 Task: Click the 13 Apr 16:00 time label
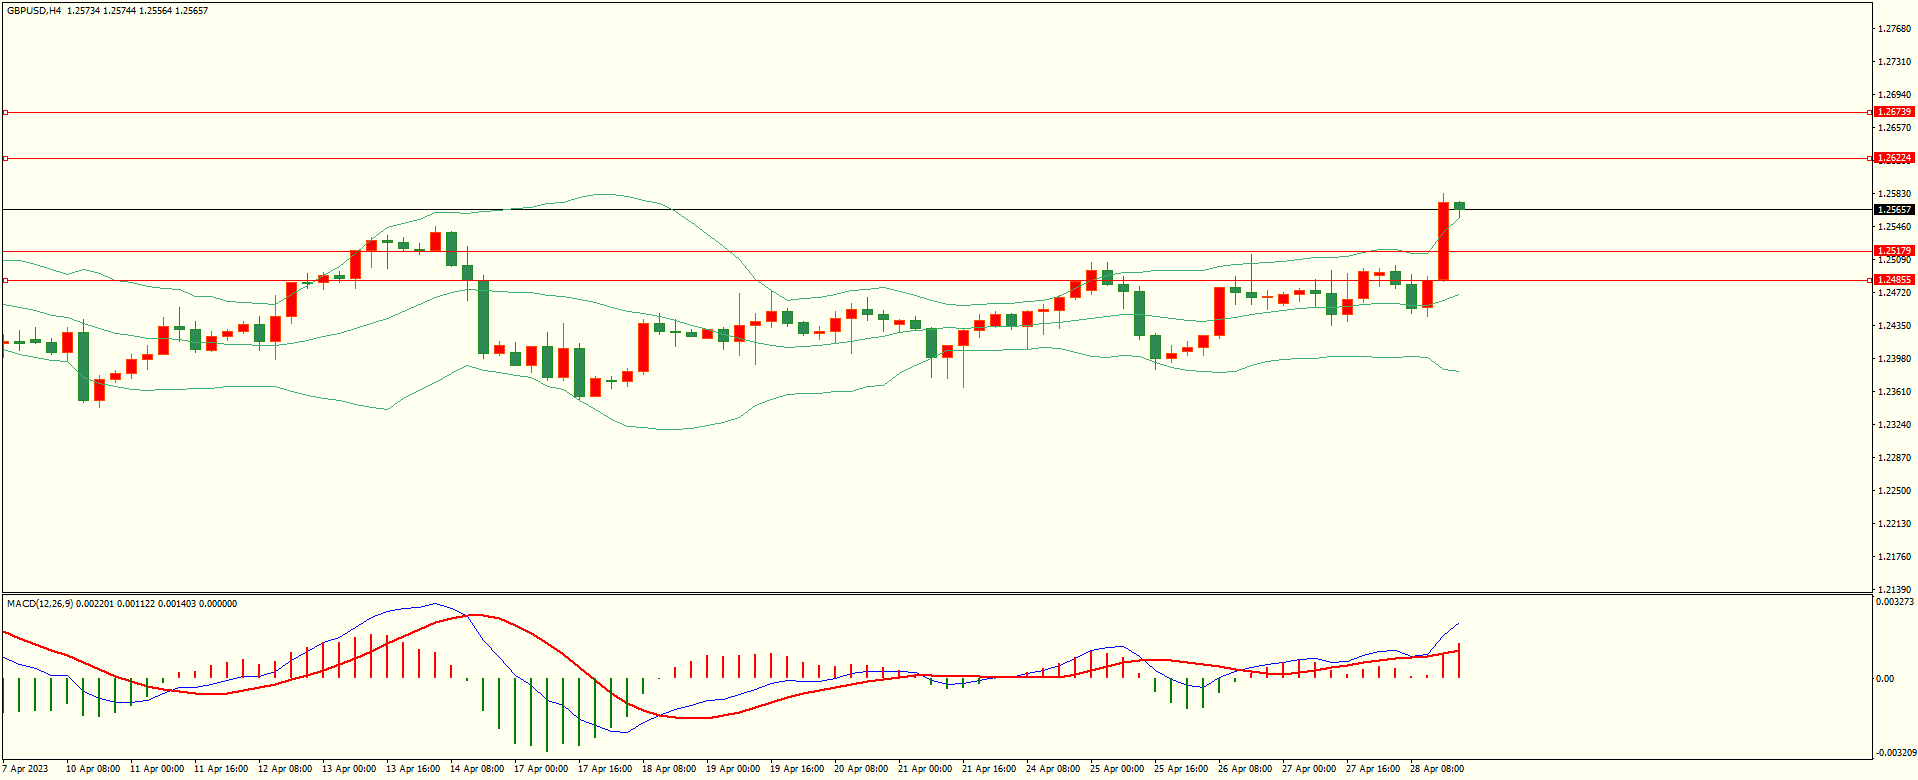coord(413,769)
